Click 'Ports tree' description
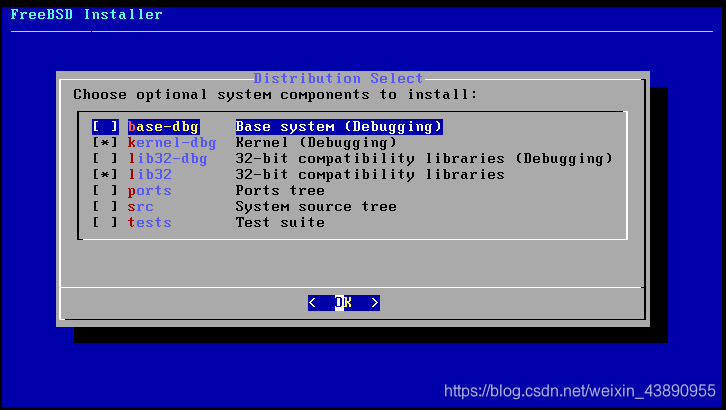Screen dimensions: 726x410 pyautogui.click(x=280, y=190)
